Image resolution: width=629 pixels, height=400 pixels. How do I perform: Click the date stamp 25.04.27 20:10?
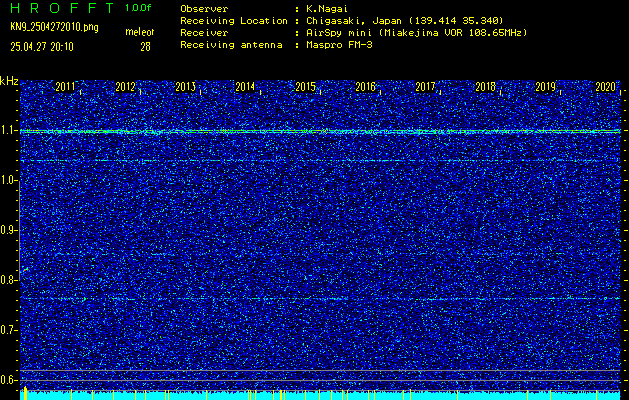pos(42,47)
